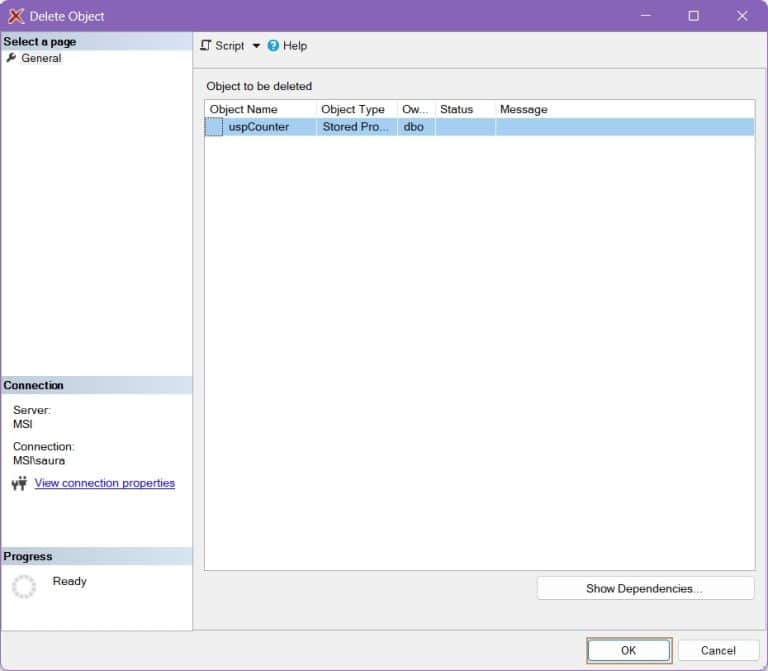The height and width of the screenshot is (671, 768).
Task: Maximize the Delete Object window
Action: tap(694, 16)
